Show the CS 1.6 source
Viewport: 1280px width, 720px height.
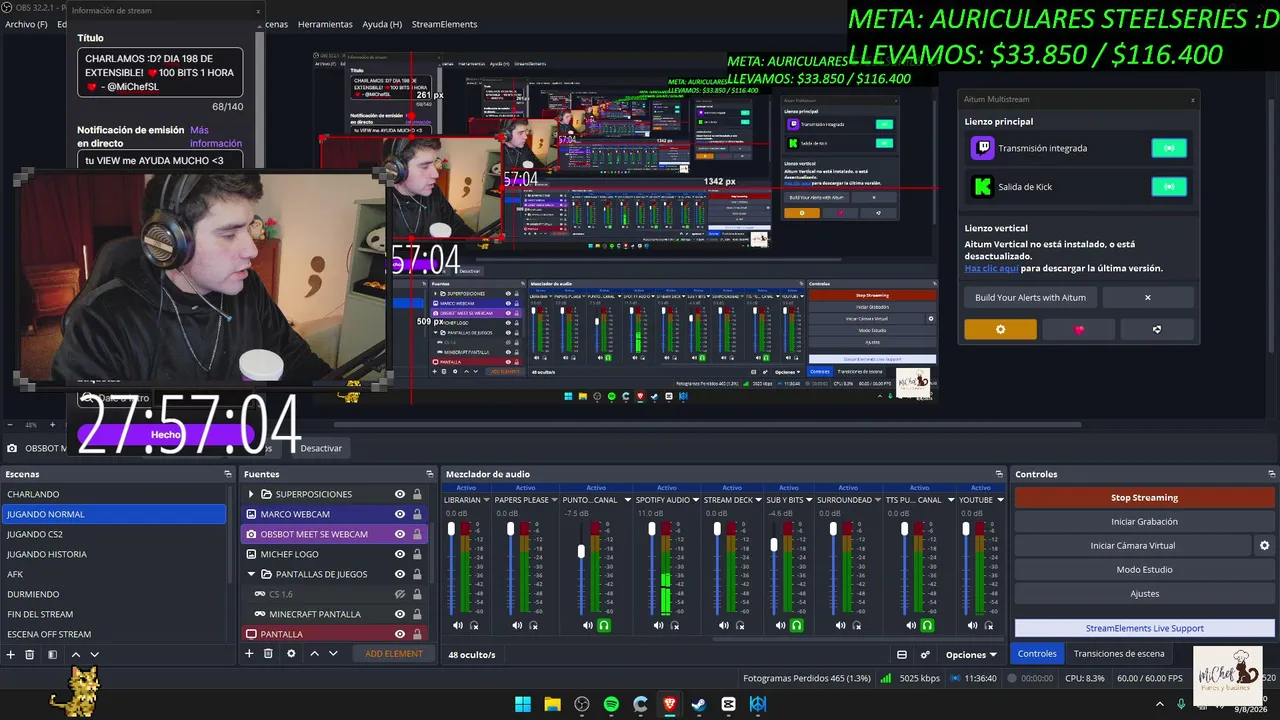(x=400, y=594)
